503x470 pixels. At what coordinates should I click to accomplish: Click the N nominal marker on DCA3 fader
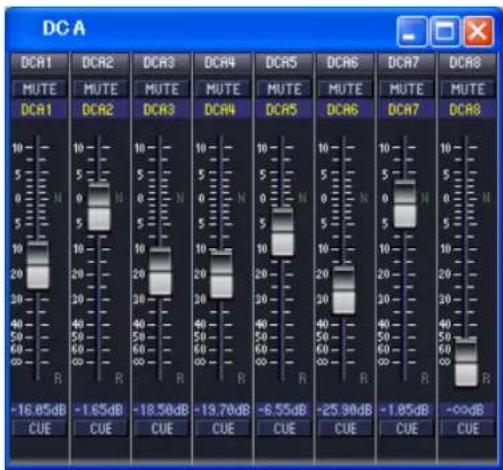click(180, 198)
